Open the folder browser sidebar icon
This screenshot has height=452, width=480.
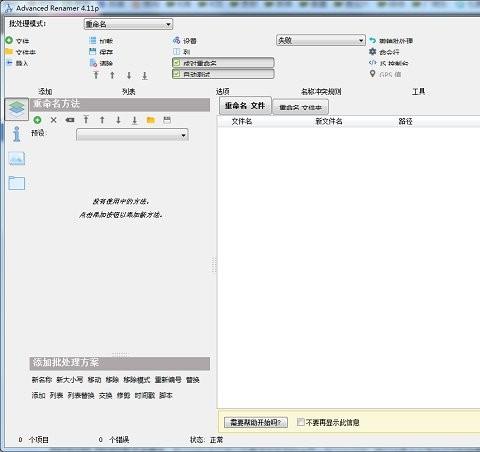[17, 183]
